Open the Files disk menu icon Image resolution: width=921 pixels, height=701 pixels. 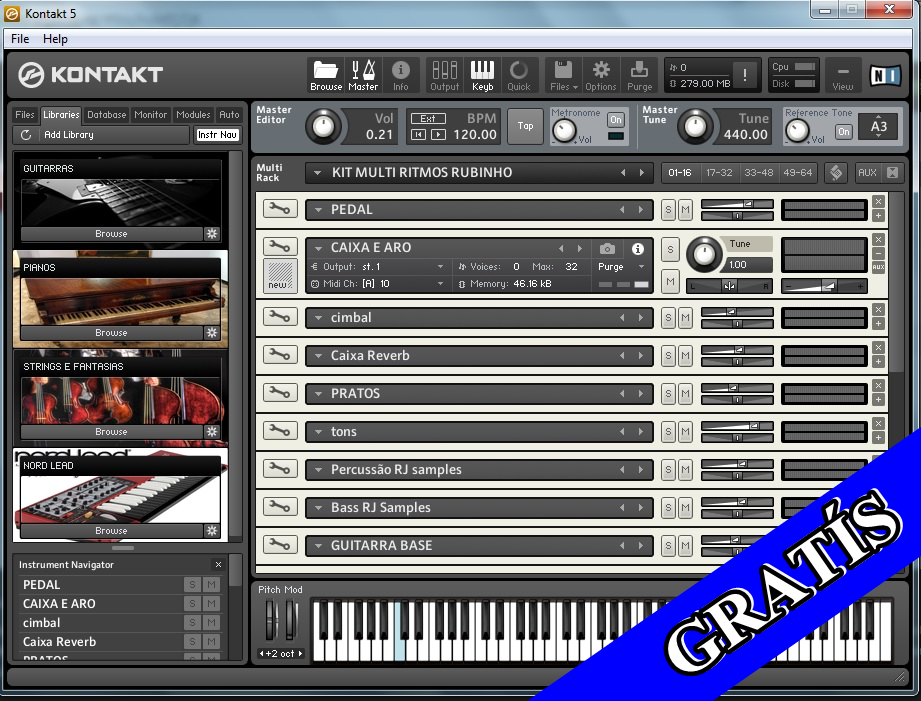pos(563,76)
